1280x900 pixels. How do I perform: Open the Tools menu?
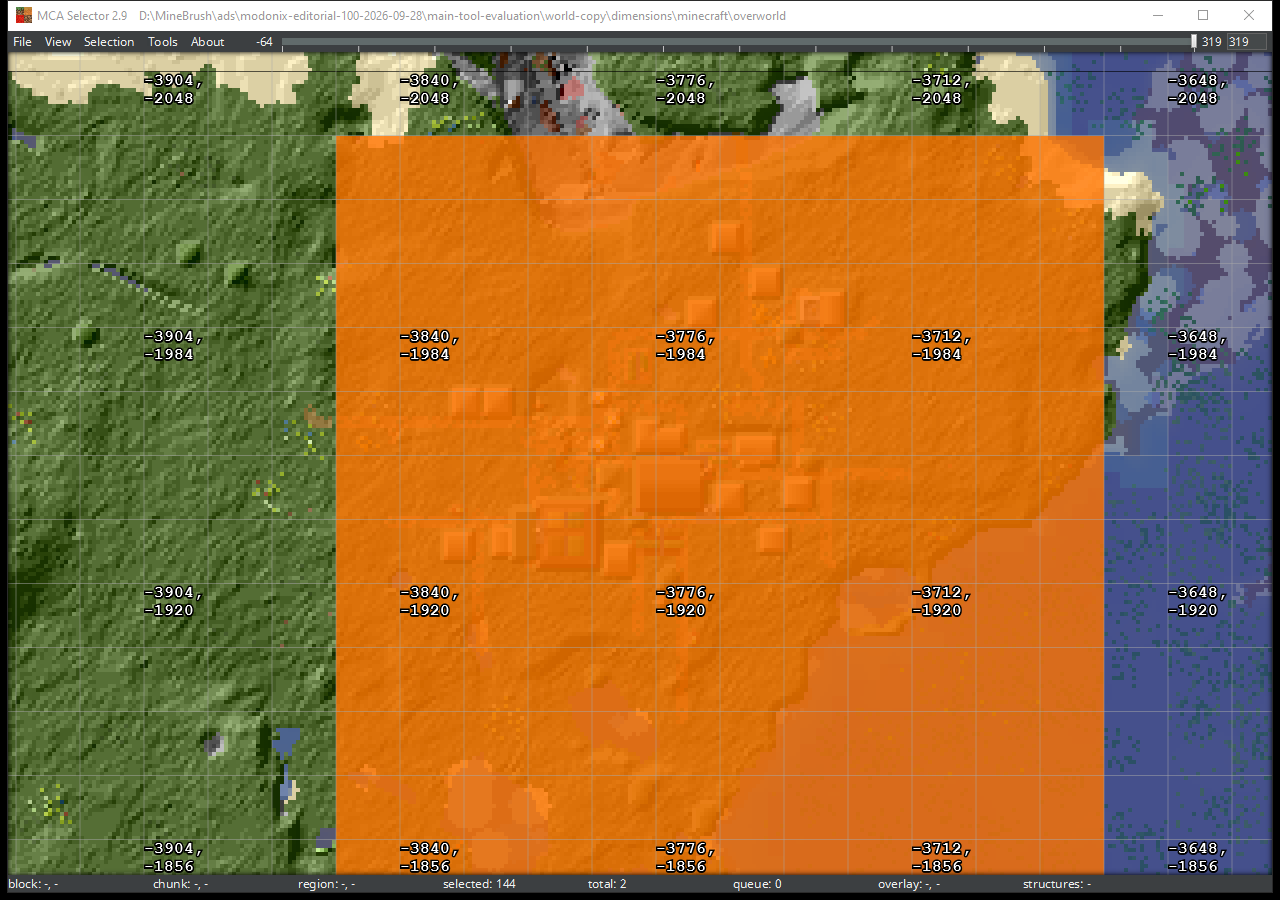click(162, 42)
